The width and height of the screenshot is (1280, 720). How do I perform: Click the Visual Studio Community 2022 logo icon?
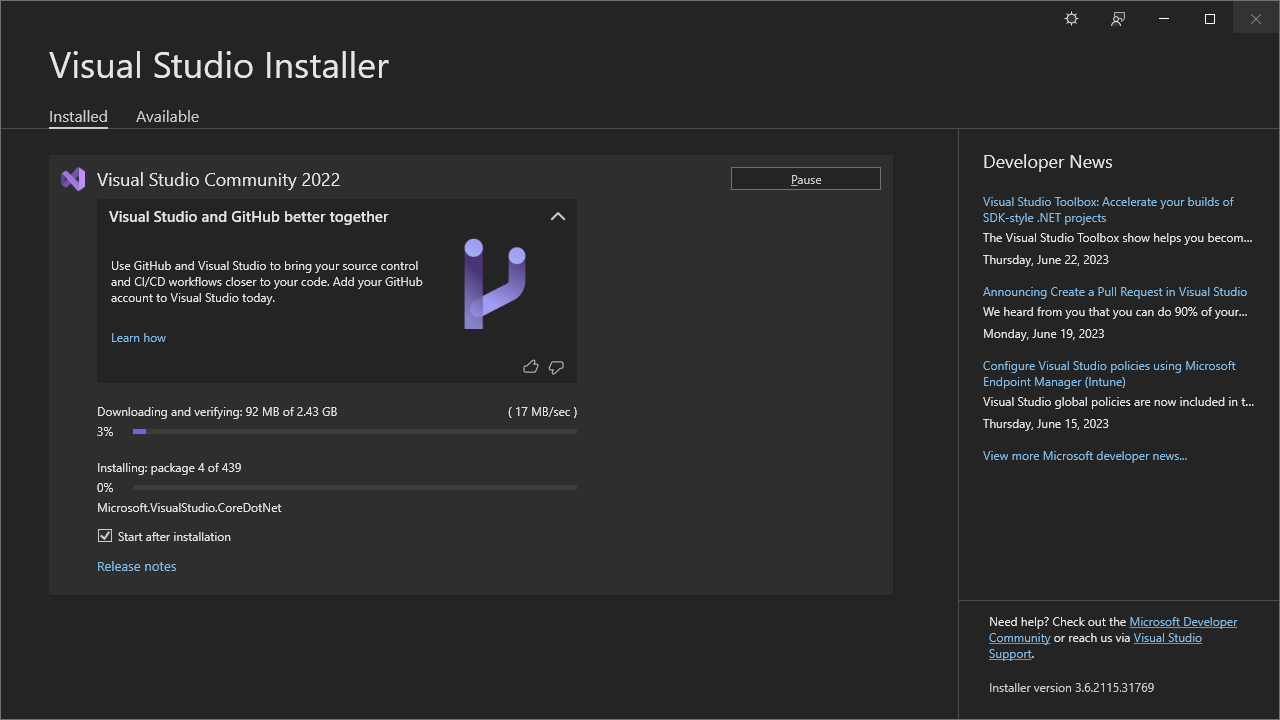(x=73, y=179)
